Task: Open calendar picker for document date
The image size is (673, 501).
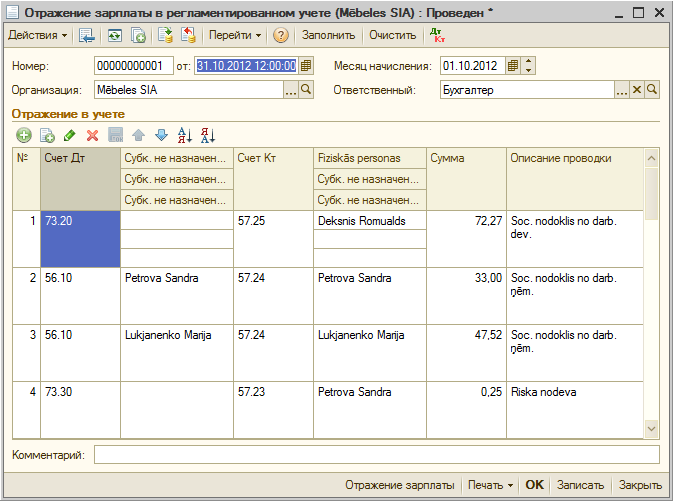Action: [x=306, y=66]
